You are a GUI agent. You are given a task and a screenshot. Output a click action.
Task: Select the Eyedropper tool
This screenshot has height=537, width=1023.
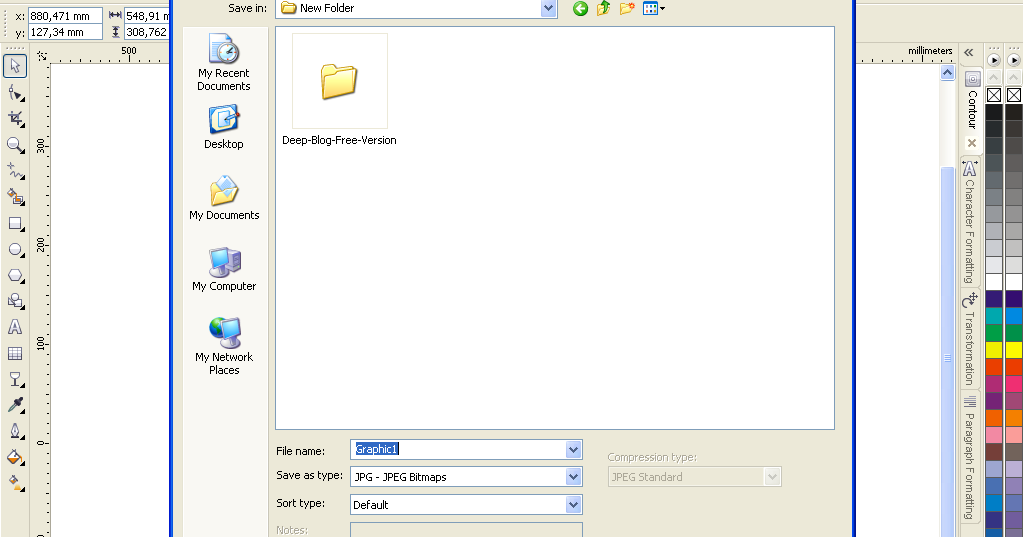coord(15,405)
